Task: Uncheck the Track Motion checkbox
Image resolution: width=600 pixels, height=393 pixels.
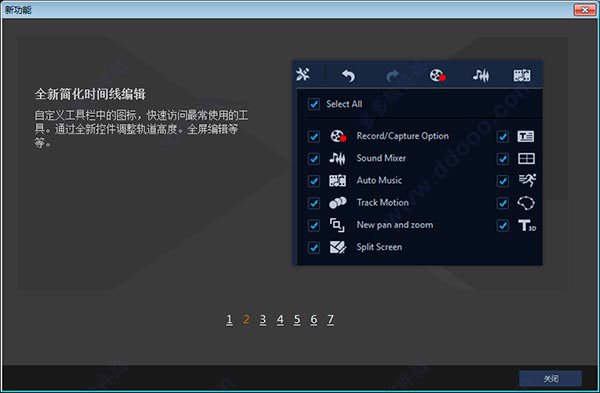Action: [314, 203]
